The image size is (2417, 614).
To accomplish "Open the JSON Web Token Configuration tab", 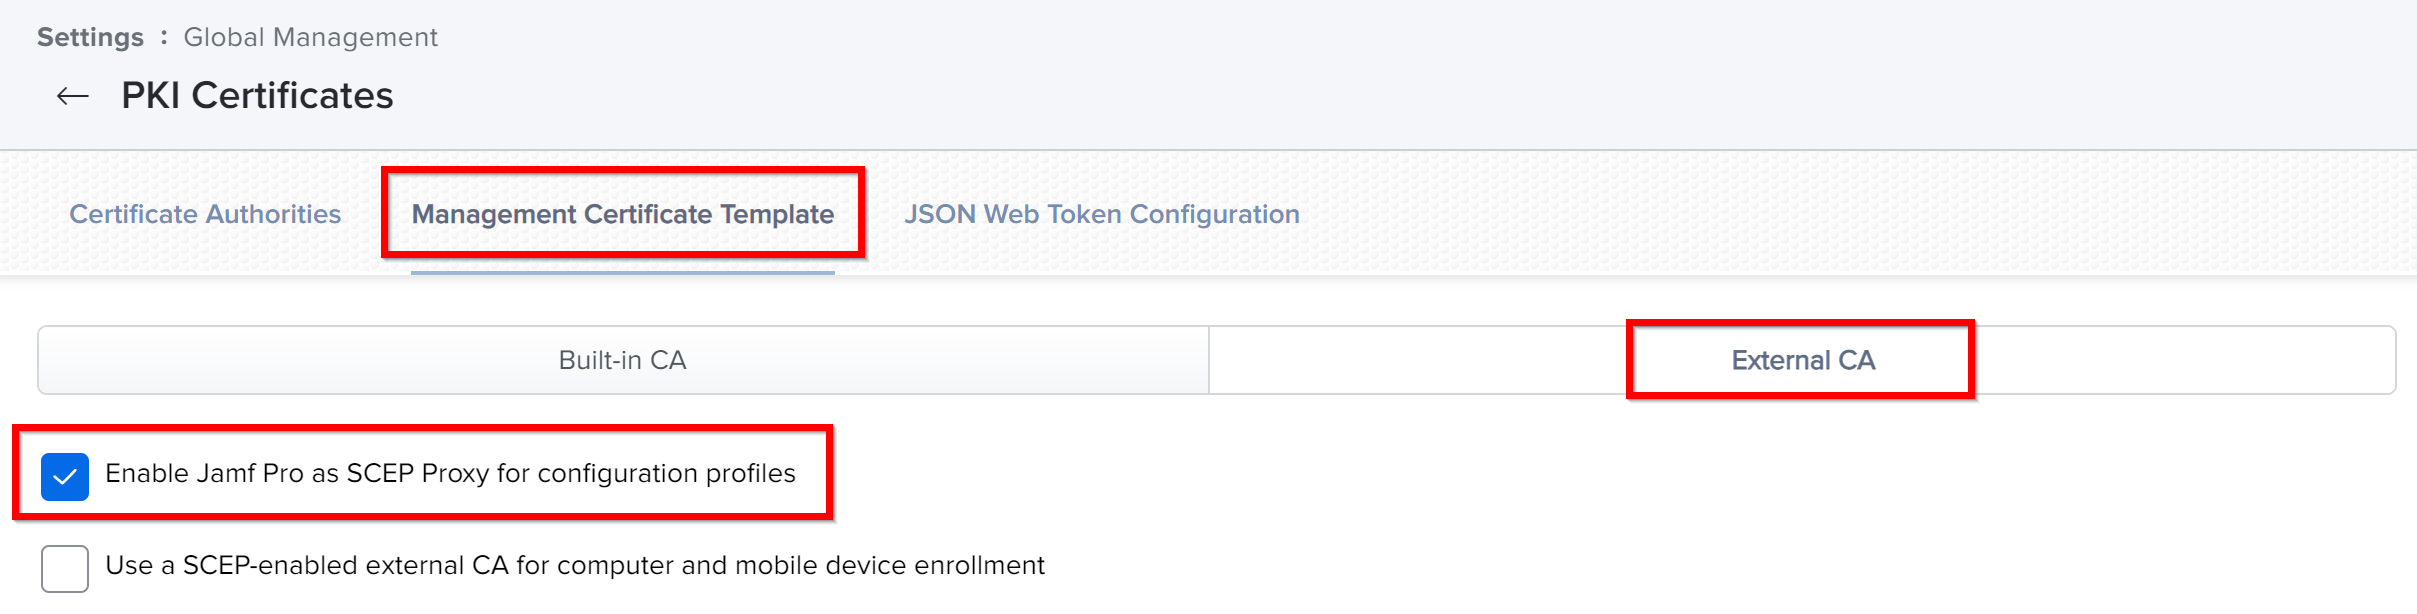I will pyautogui.click(x=1102, y=214).
